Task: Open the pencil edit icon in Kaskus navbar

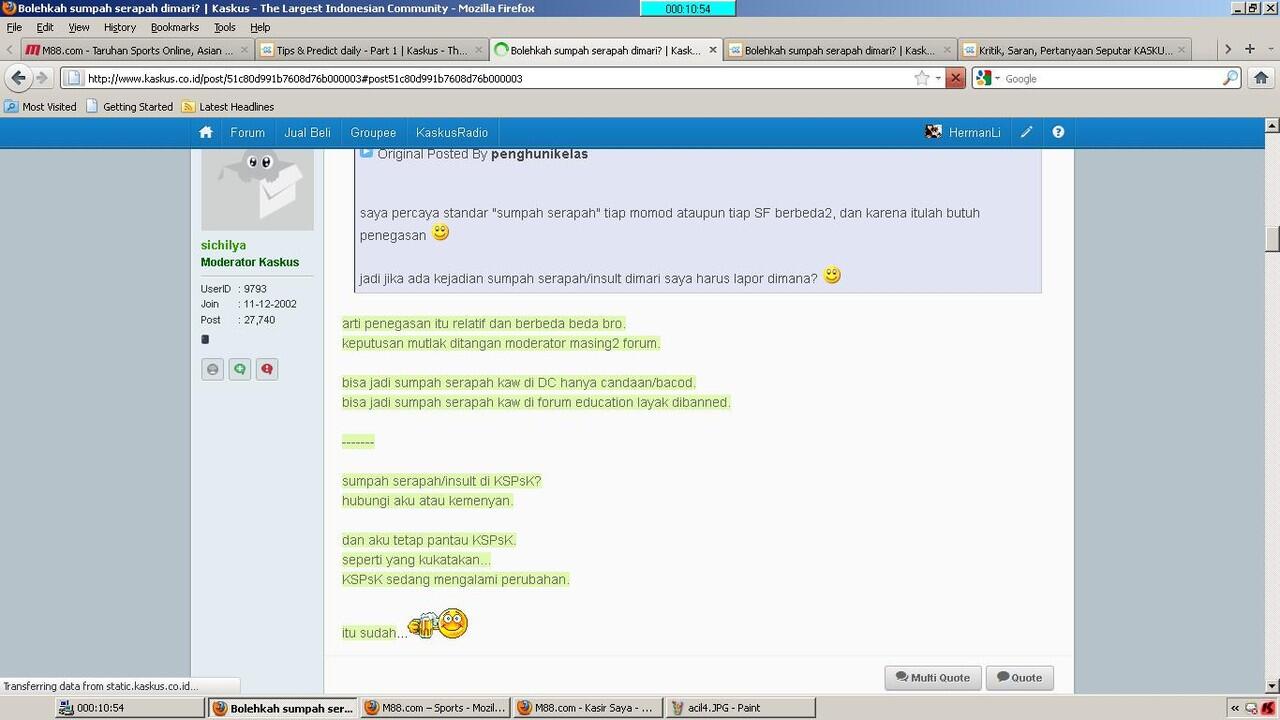Action: coord(1027,132)
